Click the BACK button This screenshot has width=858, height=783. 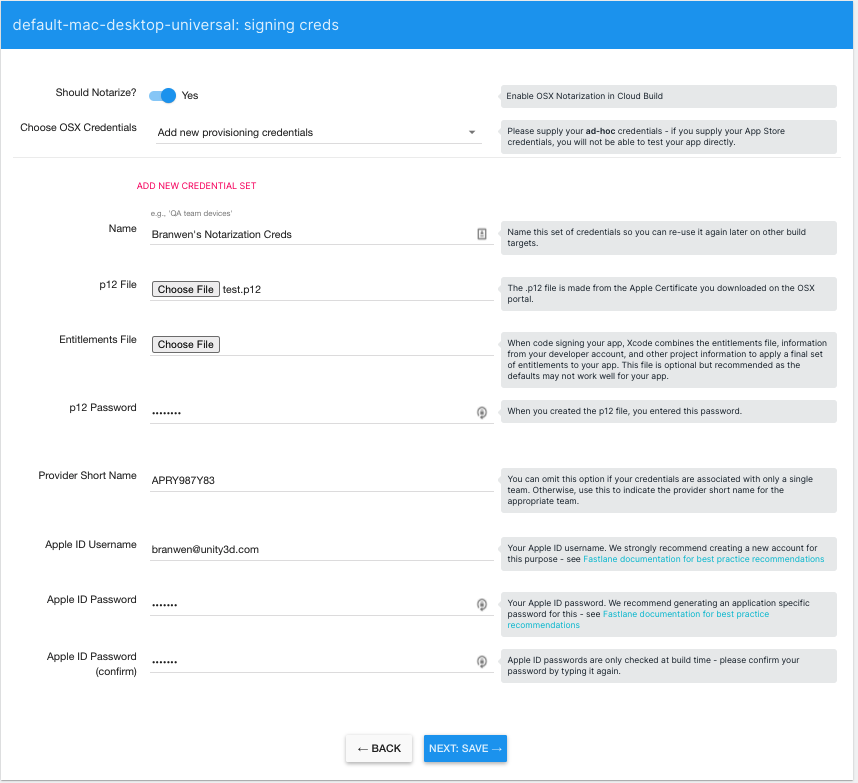378,748
